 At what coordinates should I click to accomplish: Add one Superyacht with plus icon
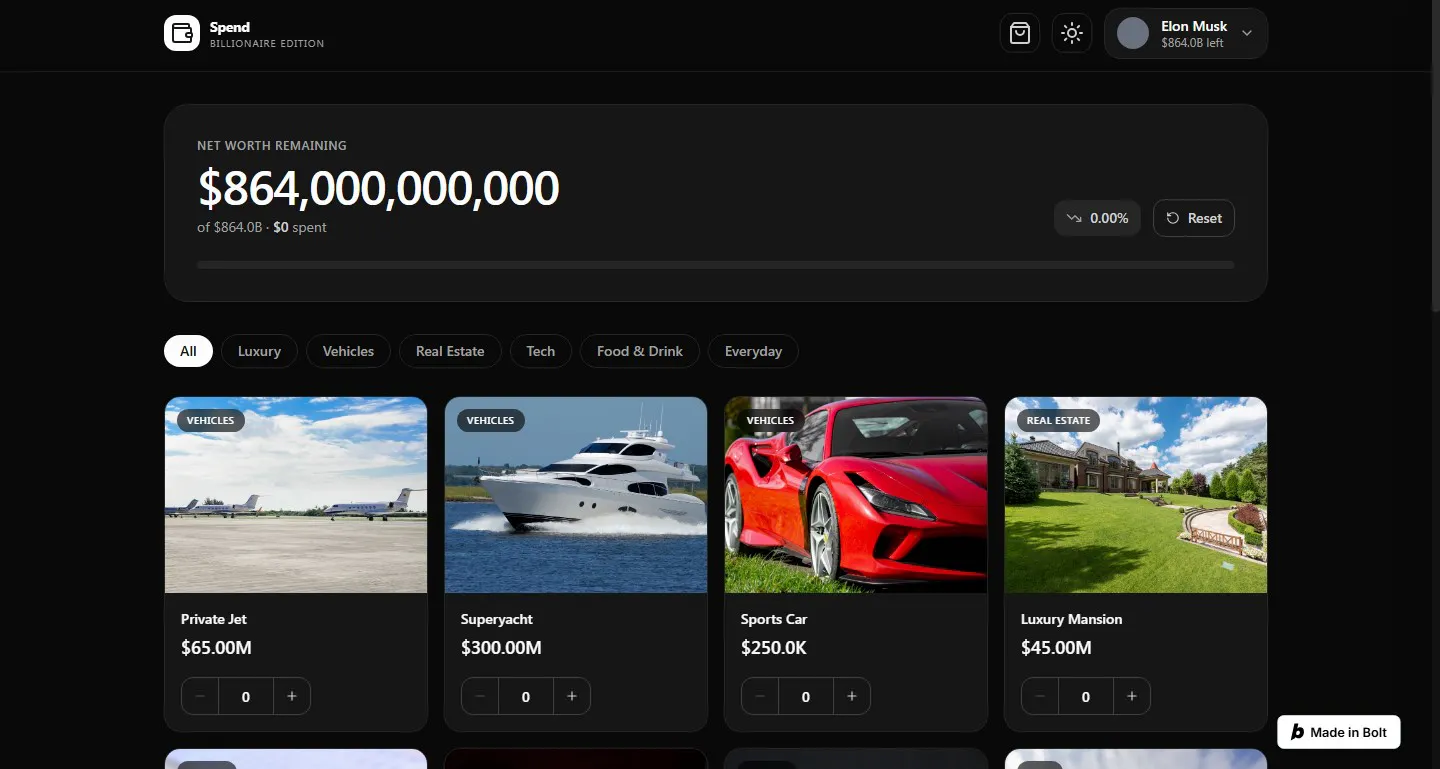[572, 696]
